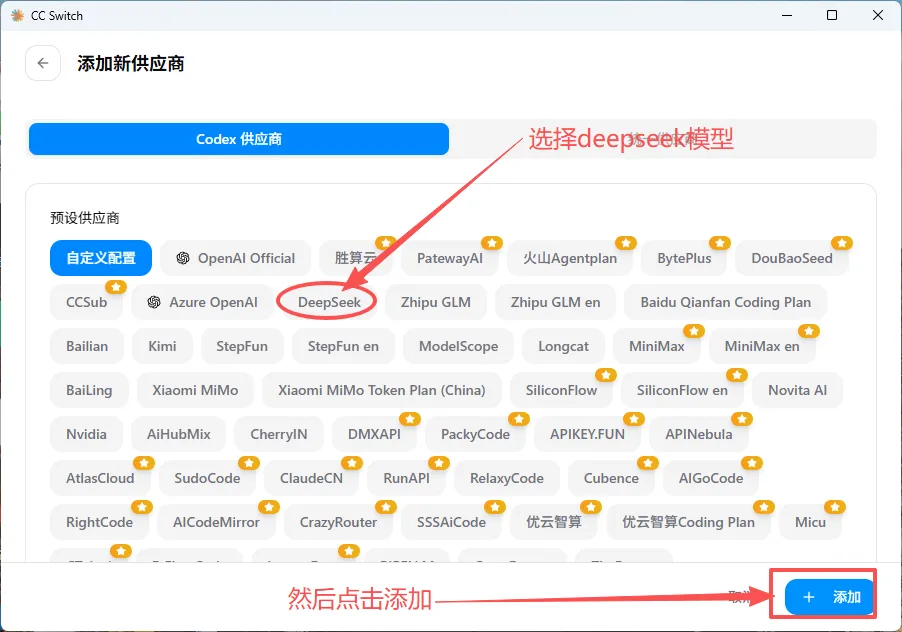Pick the CrazyRouter provider

pyautogui.click(x=338, y=522)
